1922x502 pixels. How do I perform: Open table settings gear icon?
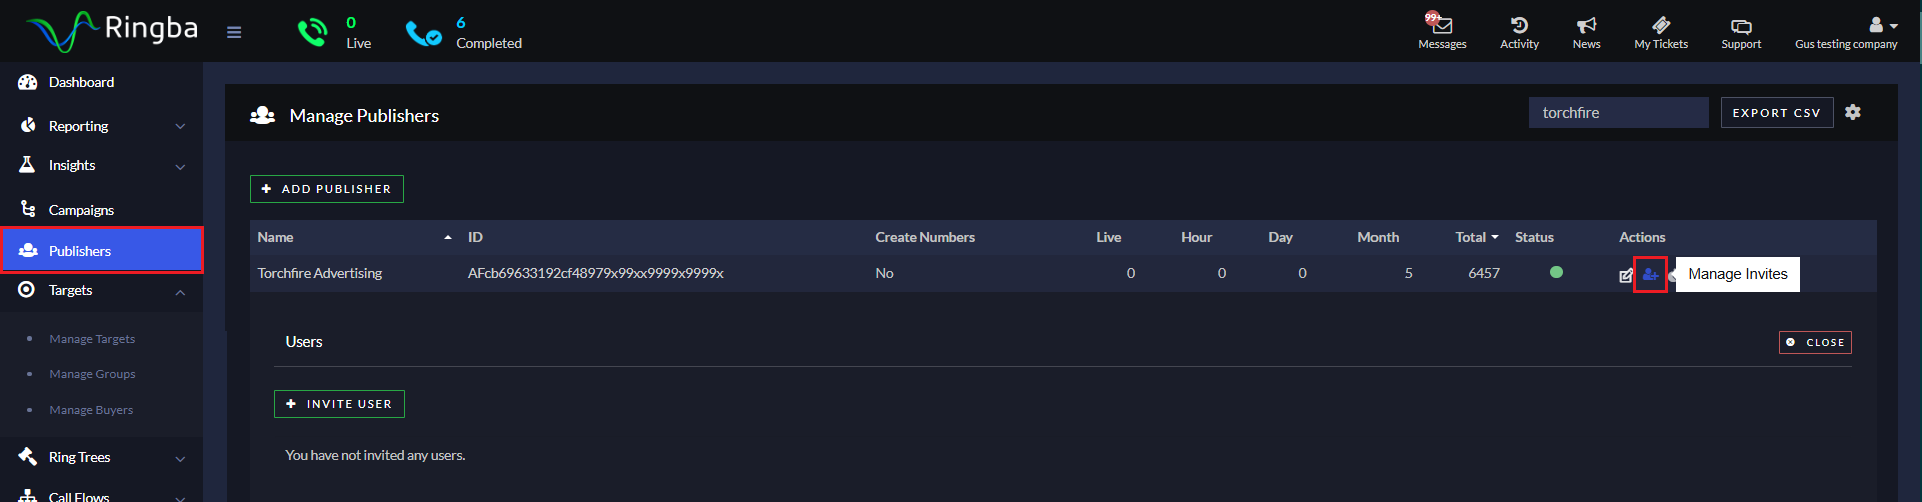pyautogui.click(x=1853, y=112)
